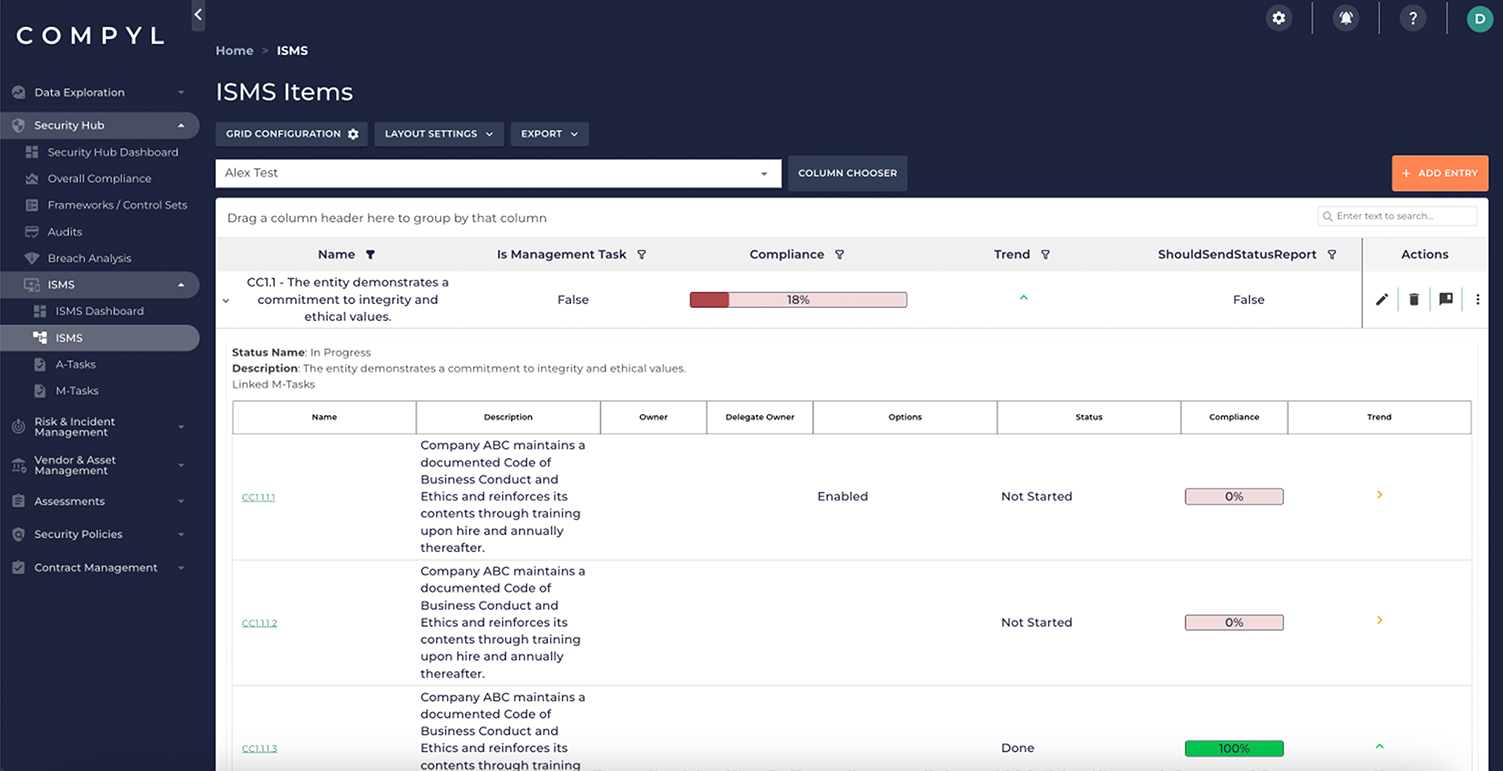Open help using the question mark icon
Viewport: 1503px width, 771px height.
pos(1413,17)
